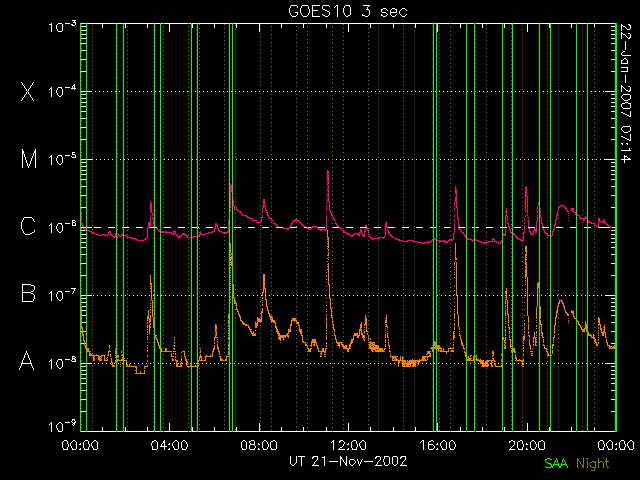Click the 20:00 time axis label
Viewport: 640px width, 480px height.
click(x=527, y=445)
